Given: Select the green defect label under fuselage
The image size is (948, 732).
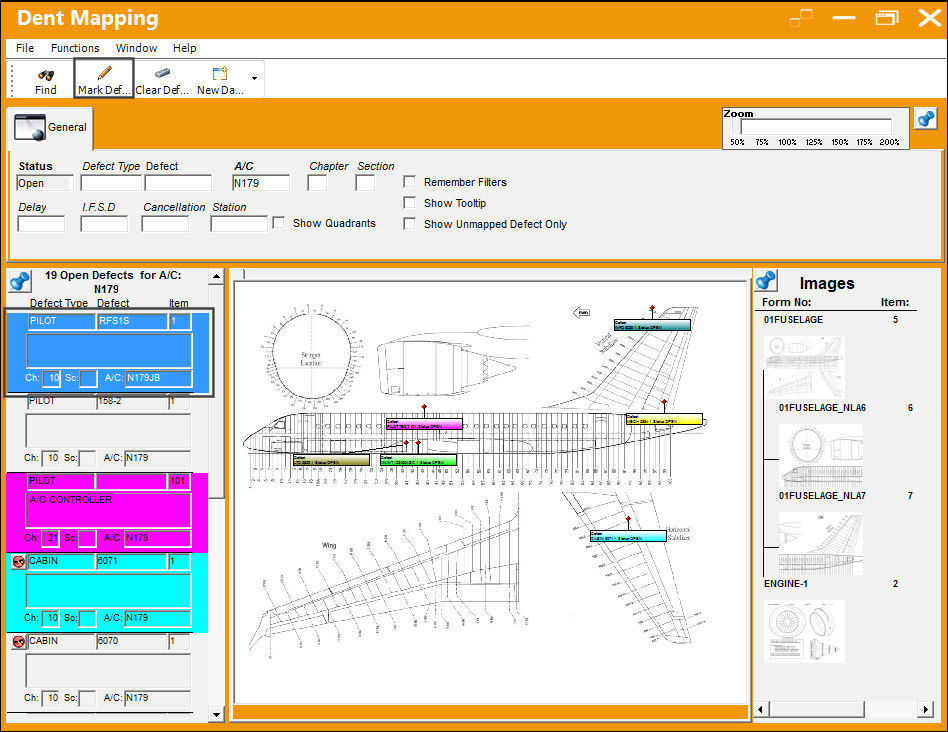Looking at the screenshot, I should click(x=418, y=460).
